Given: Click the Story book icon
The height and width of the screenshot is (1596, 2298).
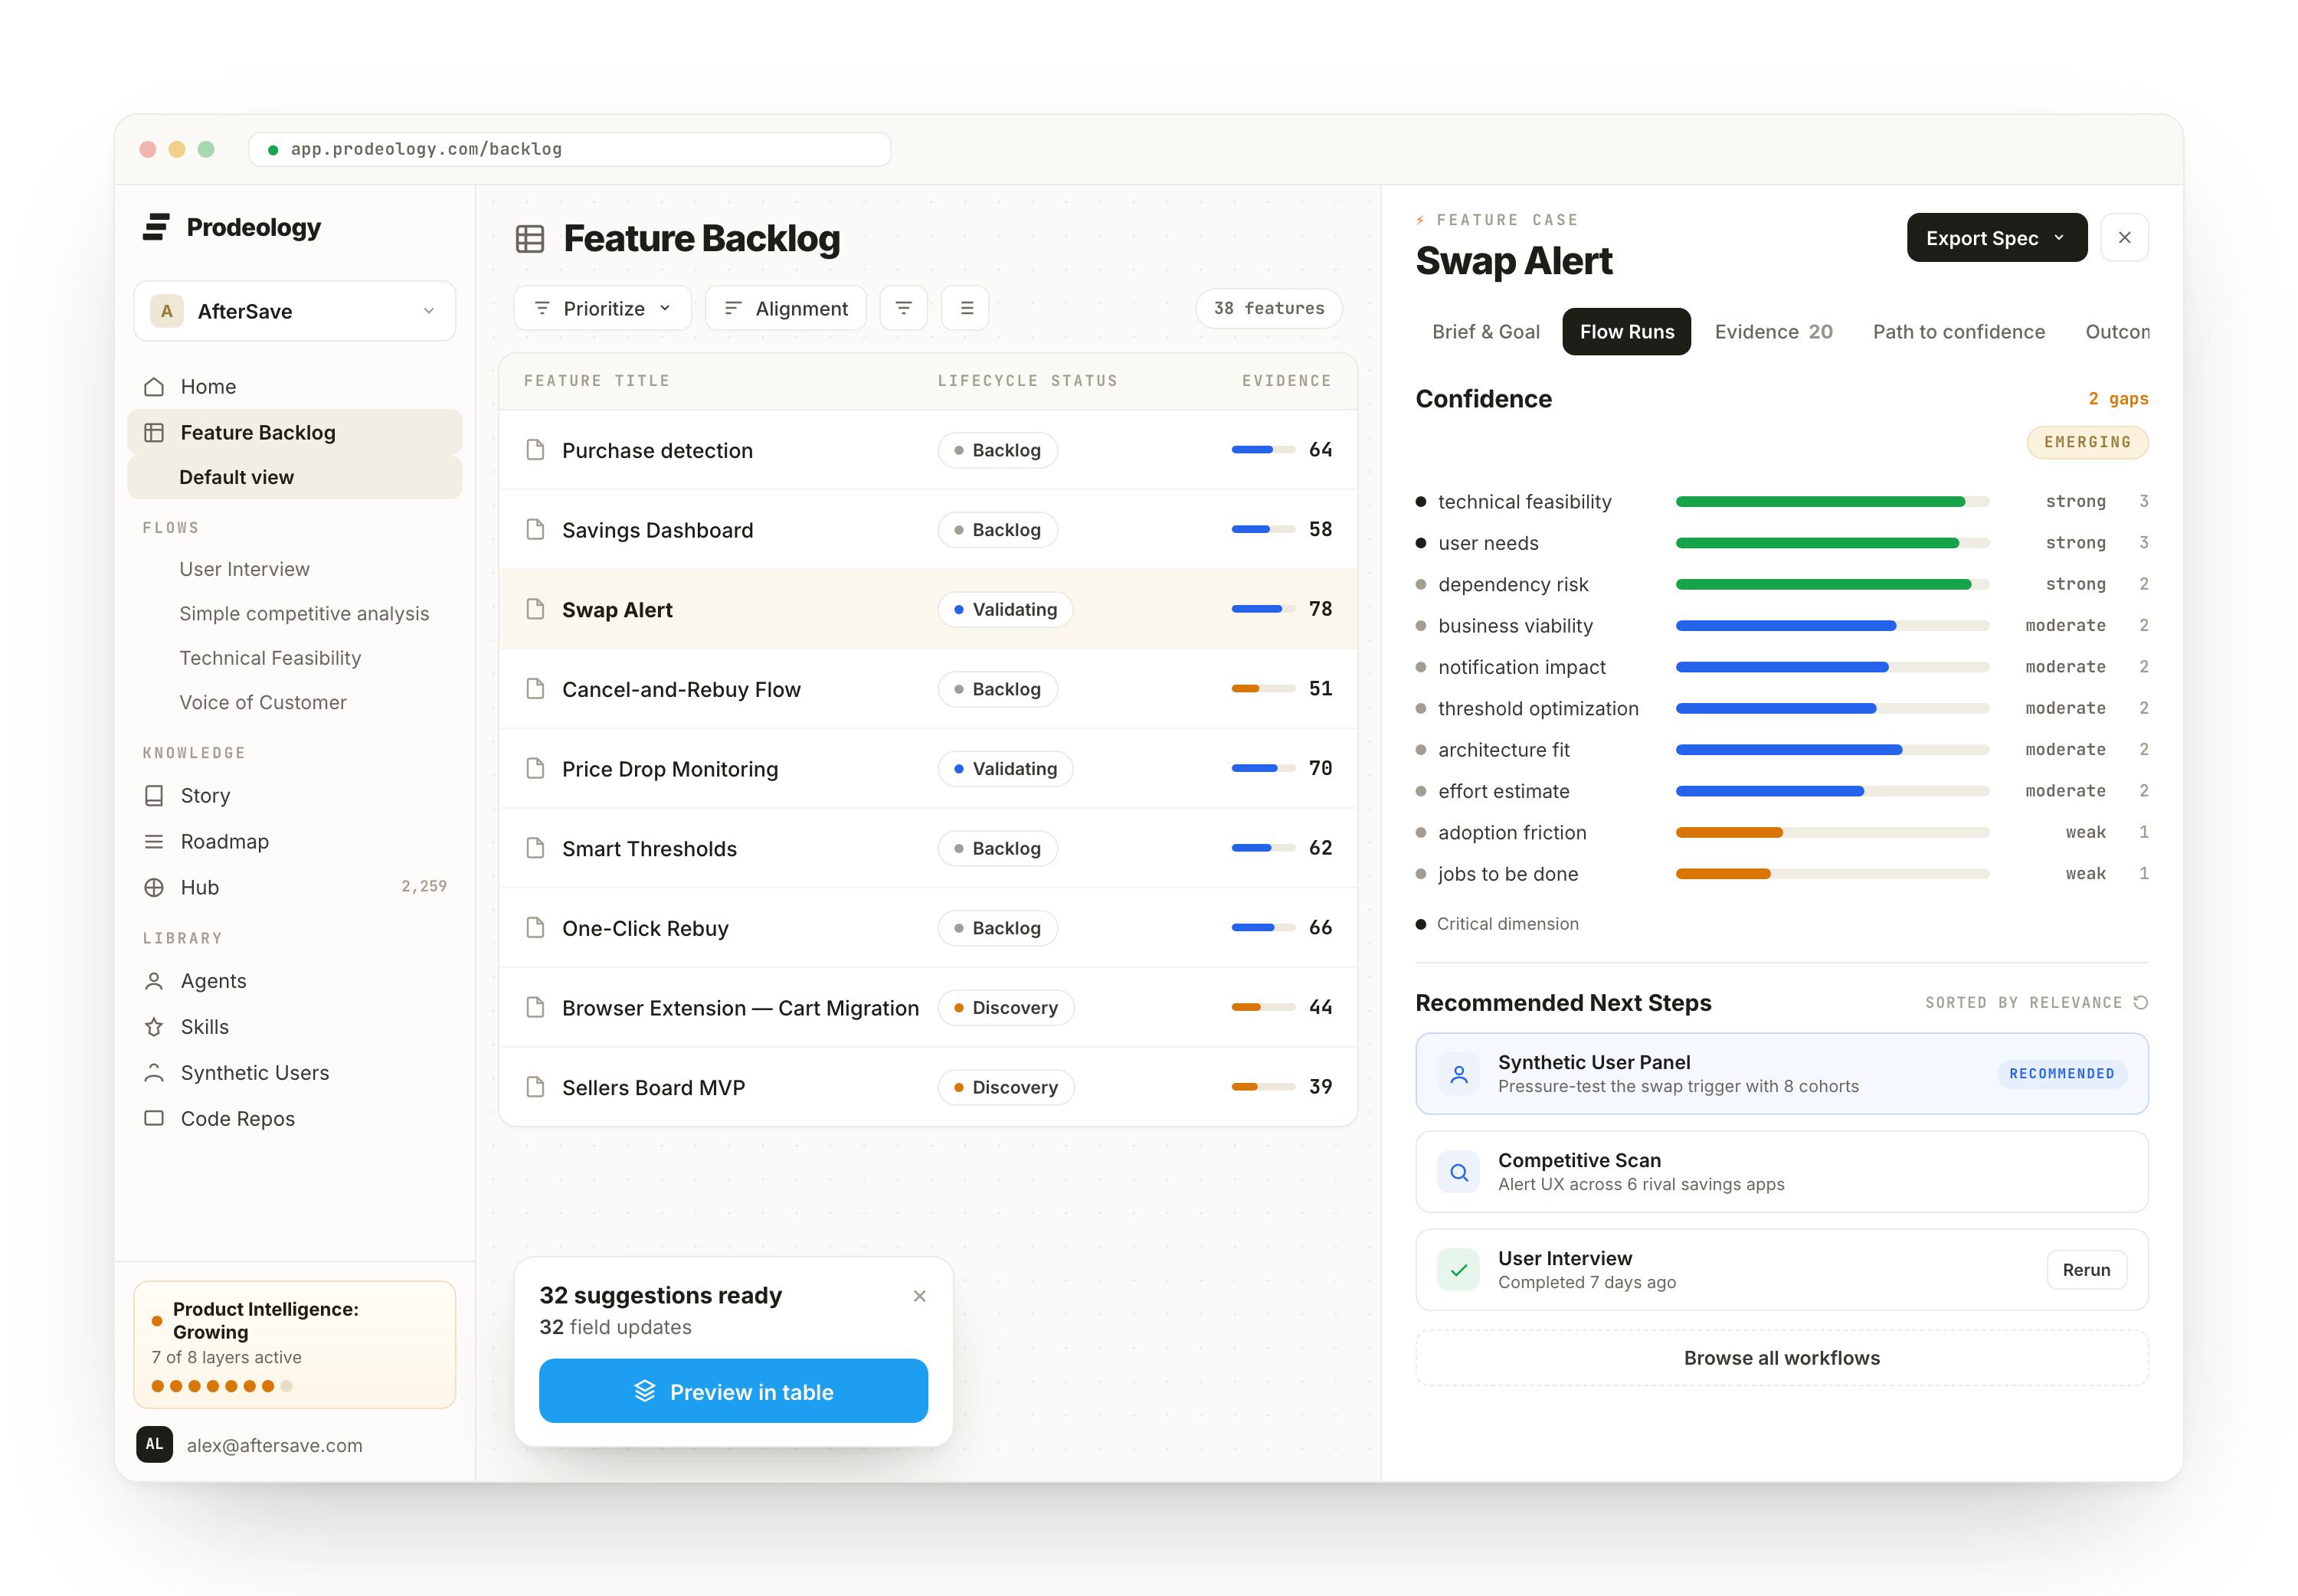Looking at the screenshot, I should coord(154,796).
